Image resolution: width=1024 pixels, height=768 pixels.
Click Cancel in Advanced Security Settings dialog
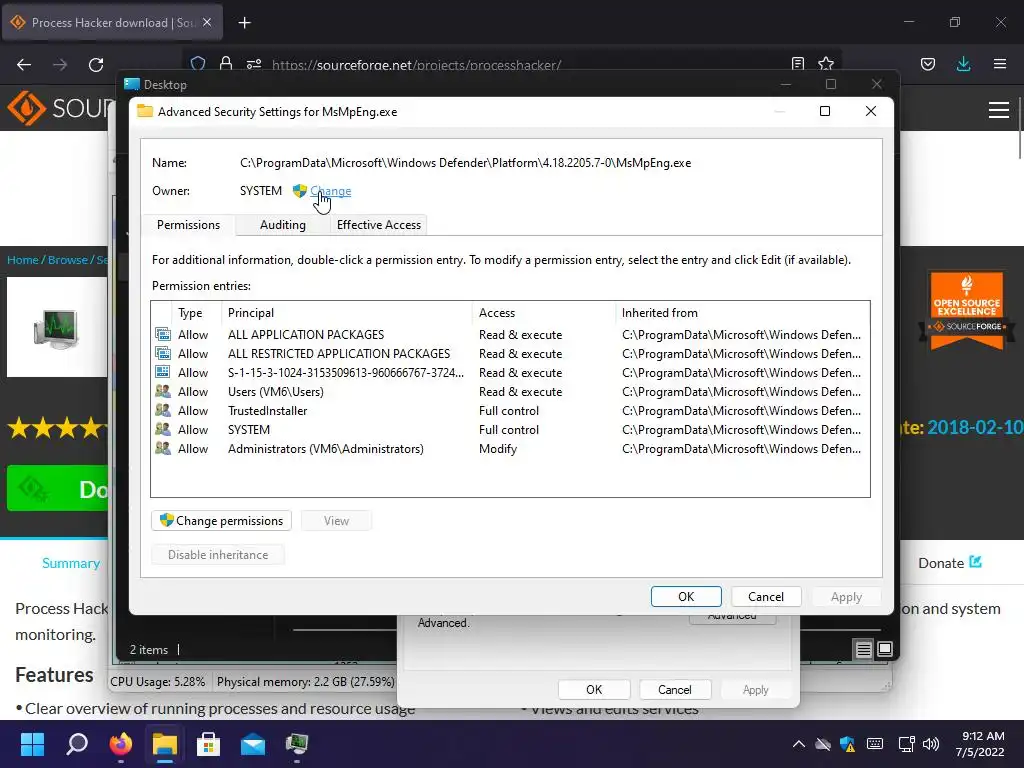coord(765,596)
